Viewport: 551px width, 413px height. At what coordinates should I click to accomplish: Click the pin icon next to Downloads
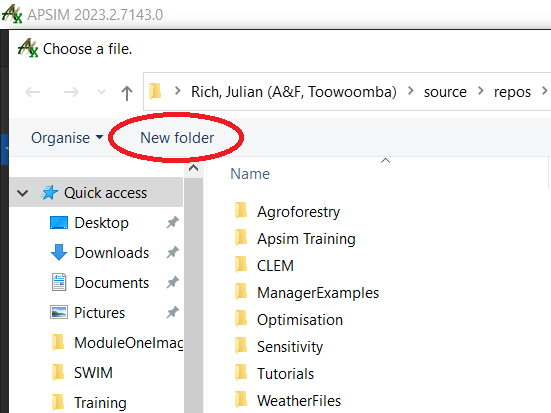pos(173,252)
